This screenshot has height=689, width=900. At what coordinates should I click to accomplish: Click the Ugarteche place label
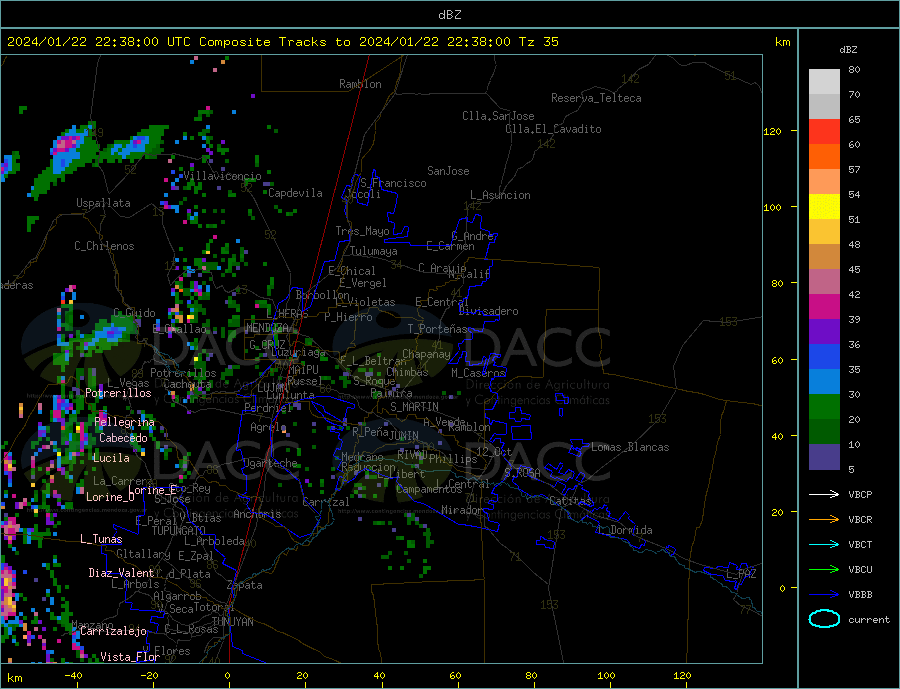click(270, 463)
